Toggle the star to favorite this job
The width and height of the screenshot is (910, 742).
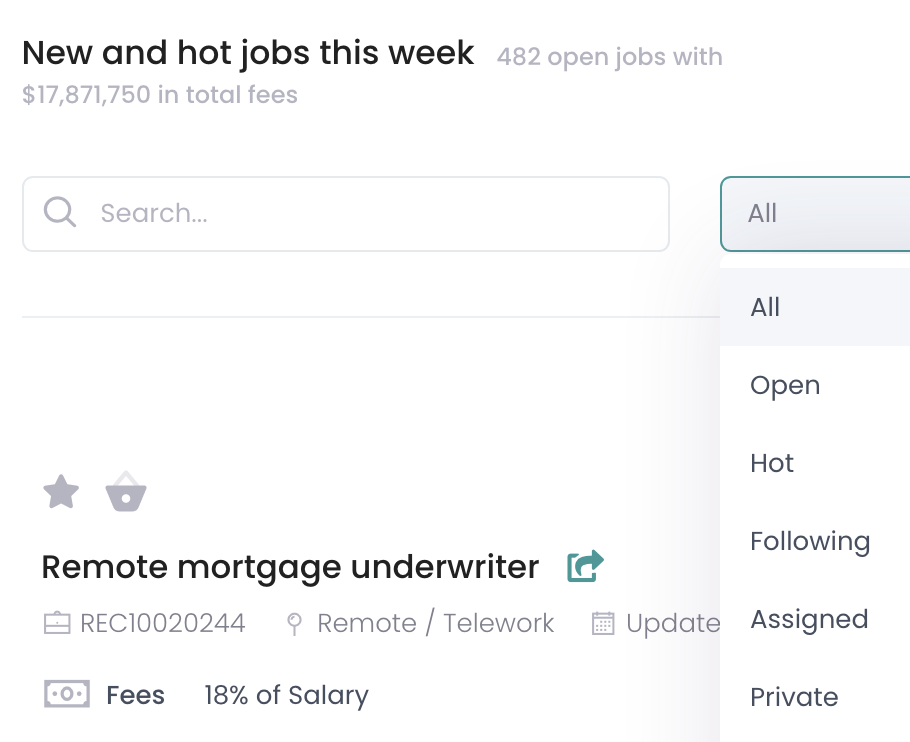click(61, 492)
